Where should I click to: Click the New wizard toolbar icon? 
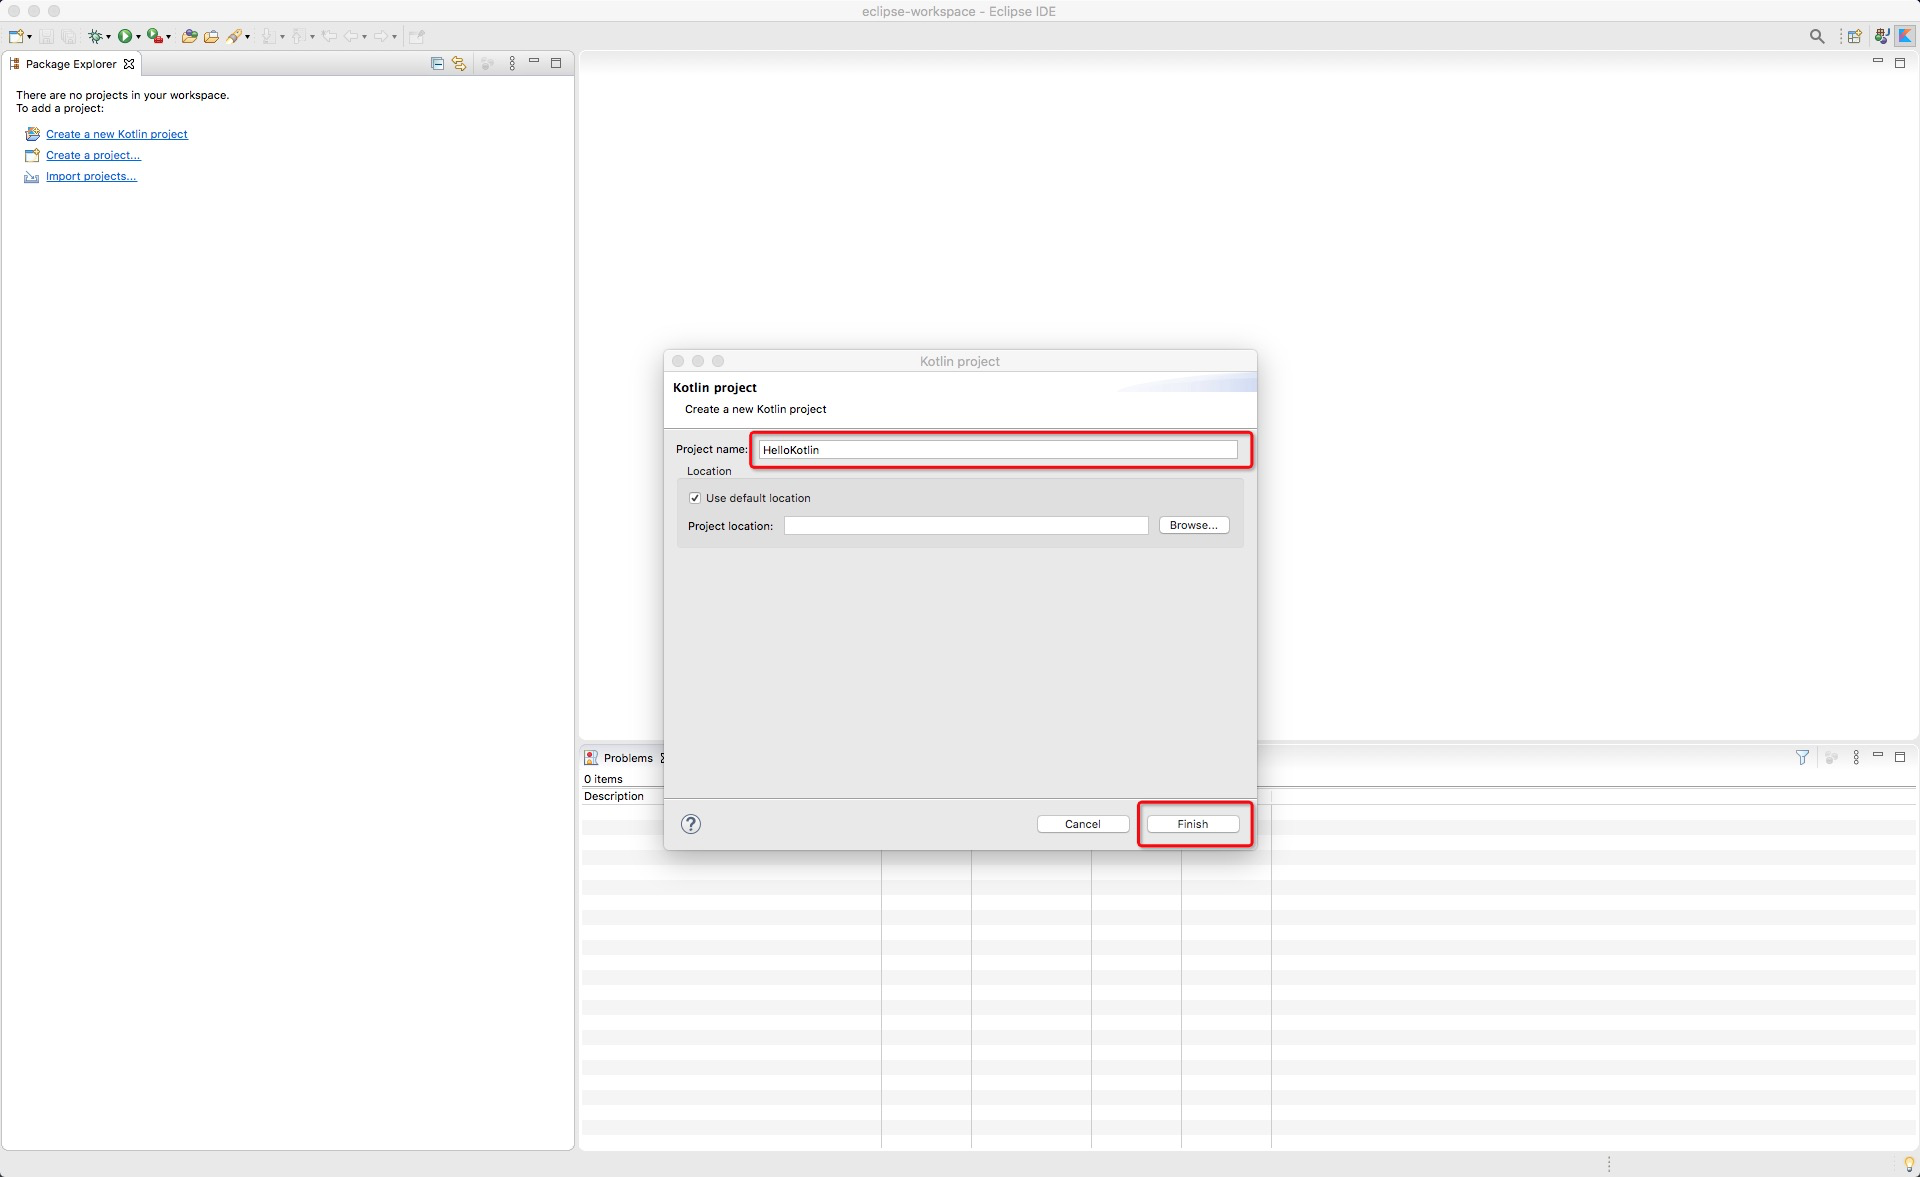16,36
